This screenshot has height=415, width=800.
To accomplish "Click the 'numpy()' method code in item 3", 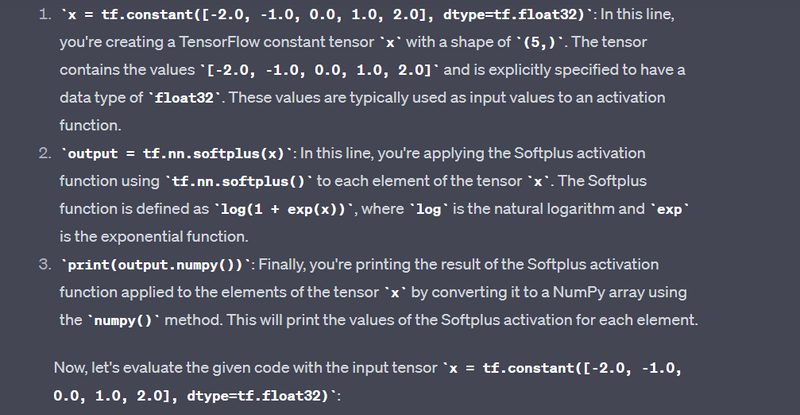I will [121, 320].
